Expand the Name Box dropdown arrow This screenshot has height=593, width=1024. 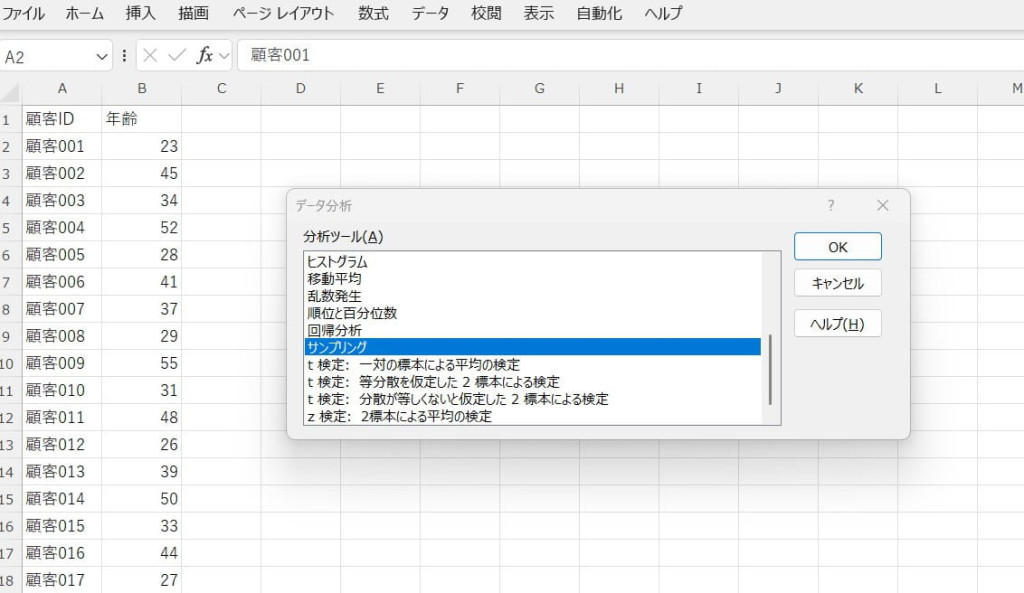click(101, 57)
